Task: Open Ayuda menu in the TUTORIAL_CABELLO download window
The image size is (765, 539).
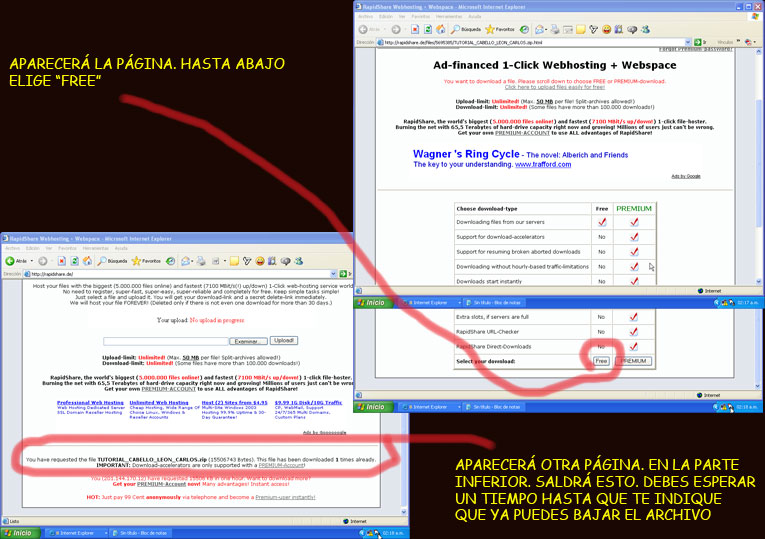Action: 475,17
